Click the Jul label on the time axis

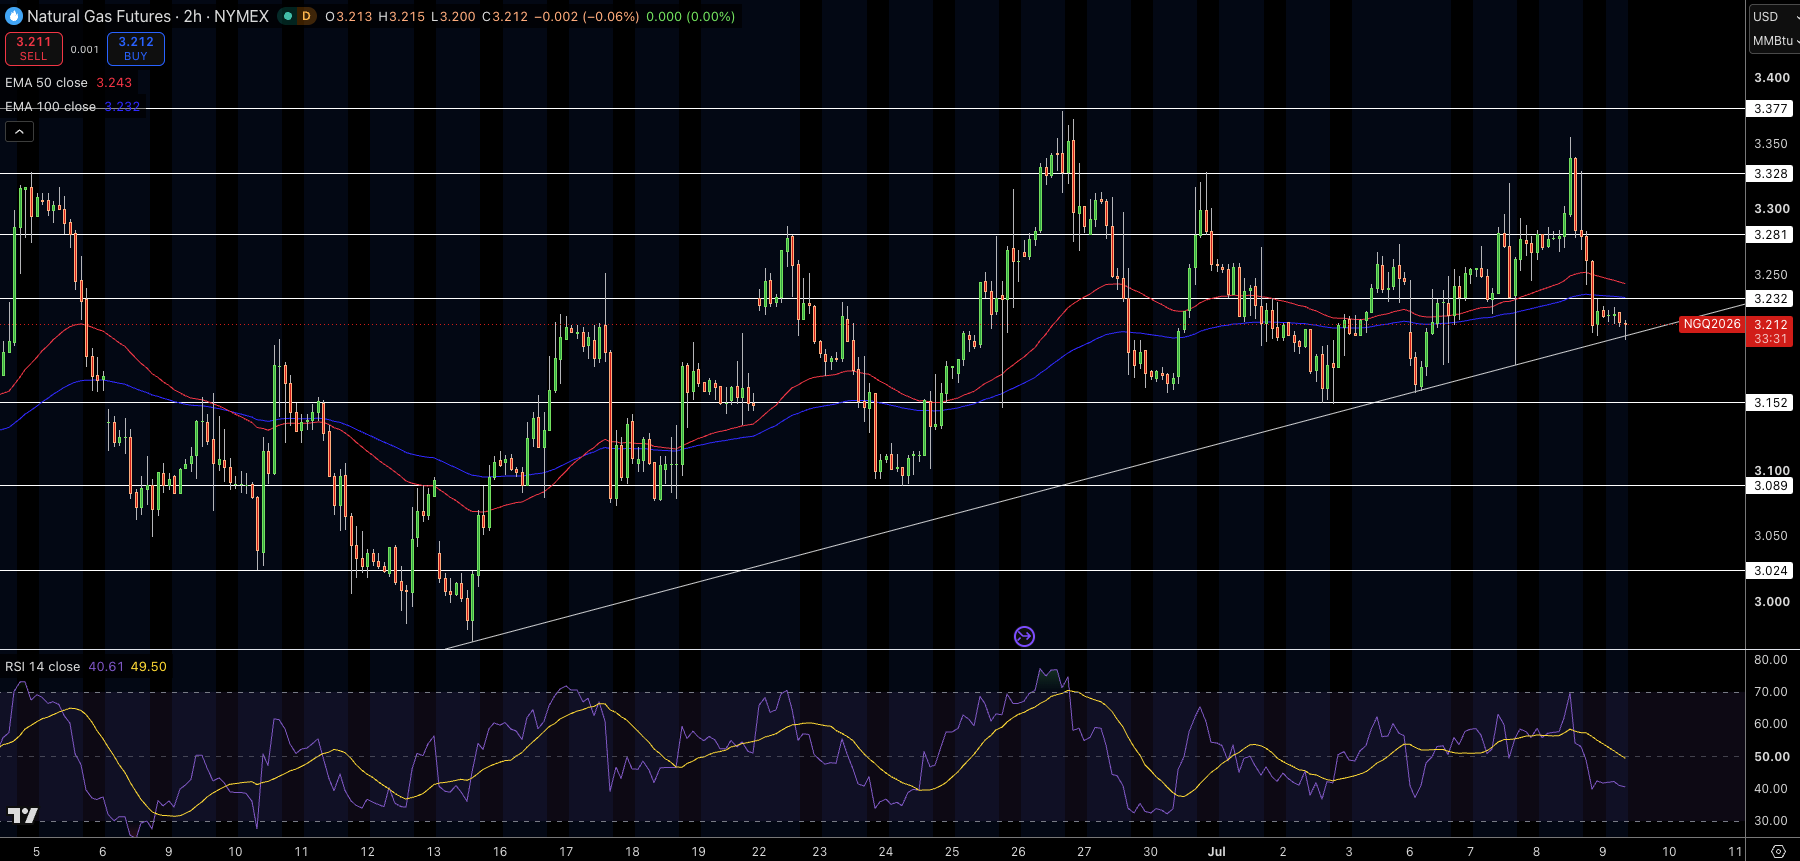(x=1216, y=851)
